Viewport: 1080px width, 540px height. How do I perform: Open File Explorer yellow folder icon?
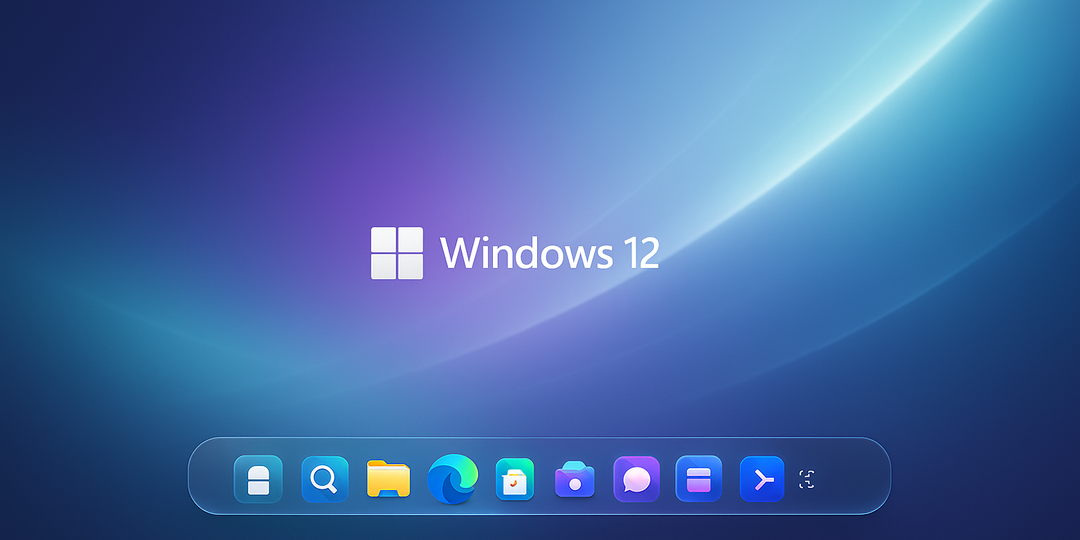(388, 479)
